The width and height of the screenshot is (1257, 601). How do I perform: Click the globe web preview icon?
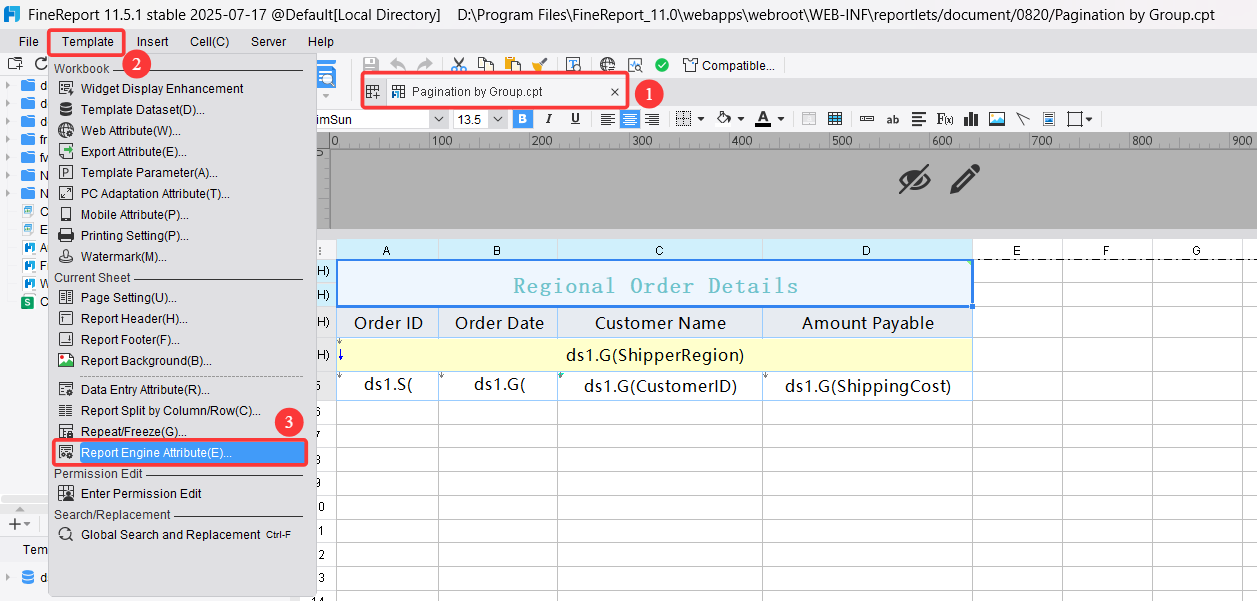click(608, 65)
